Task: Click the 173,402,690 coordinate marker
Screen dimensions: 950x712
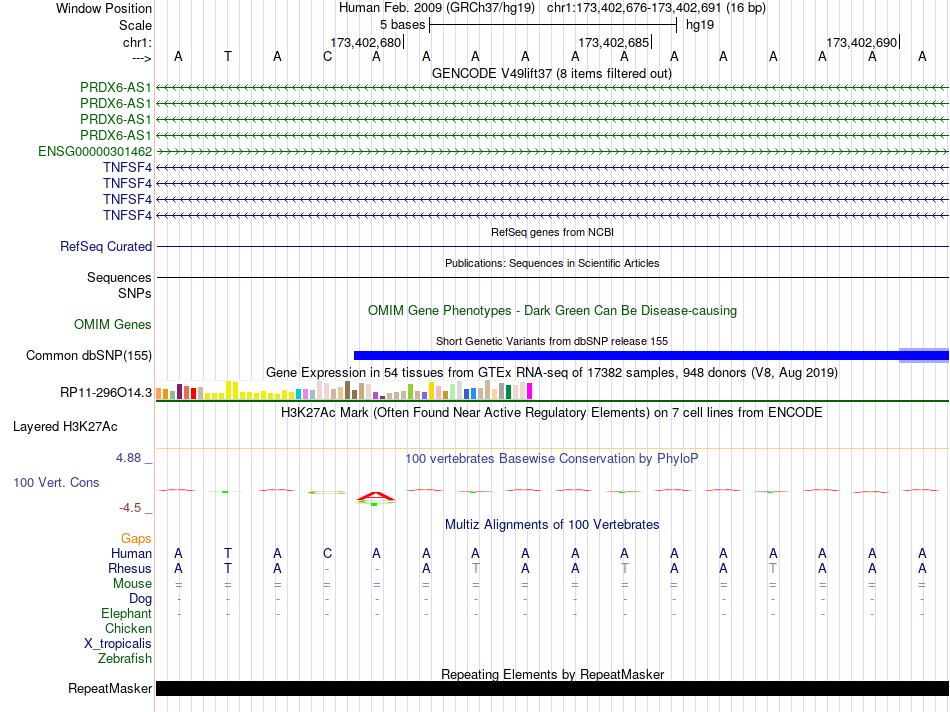Action: tap(862, 42)
